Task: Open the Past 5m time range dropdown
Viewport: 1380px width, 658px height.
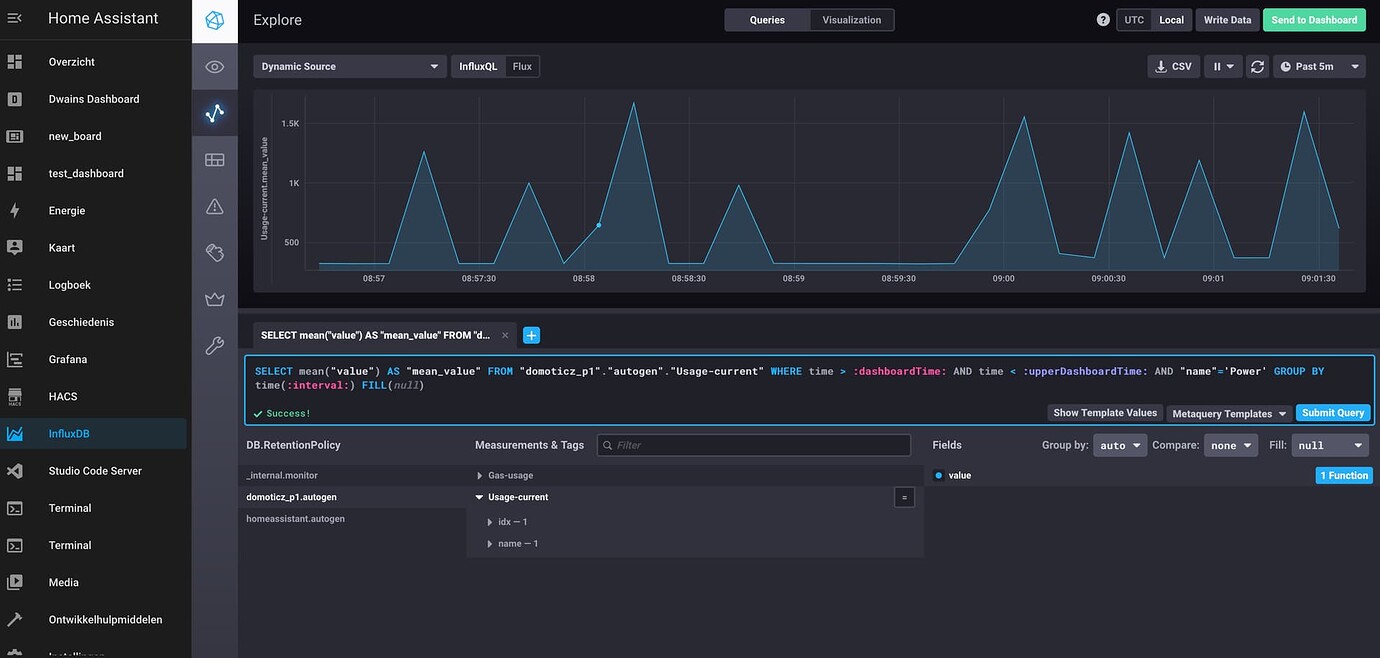Action: pos(1319,65)
